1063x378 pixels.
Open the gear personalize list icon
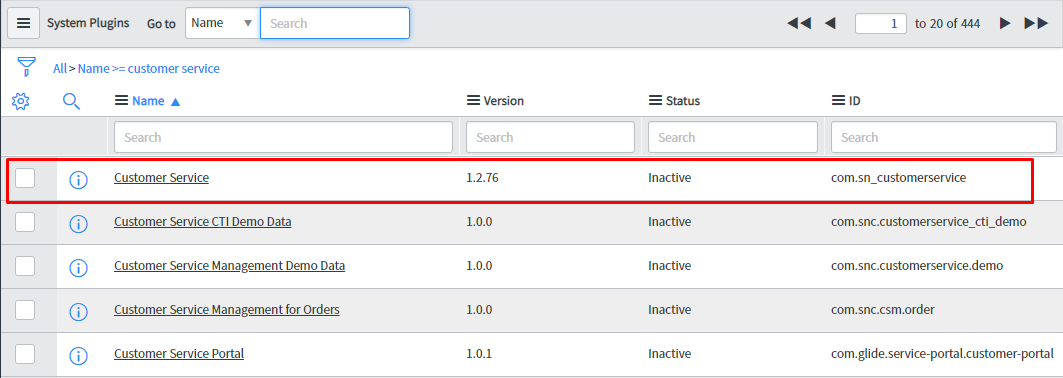pos(21,102)
